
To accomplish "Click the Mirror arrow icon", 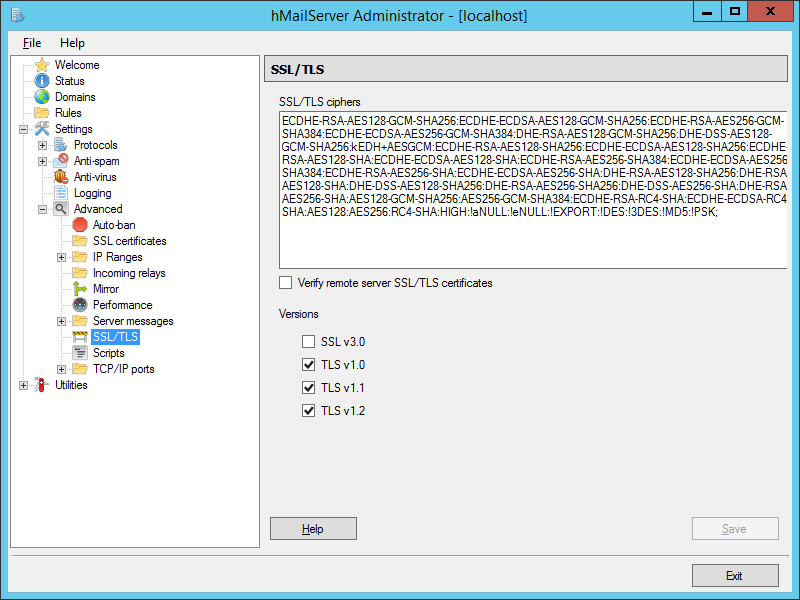I will [80, 289].
